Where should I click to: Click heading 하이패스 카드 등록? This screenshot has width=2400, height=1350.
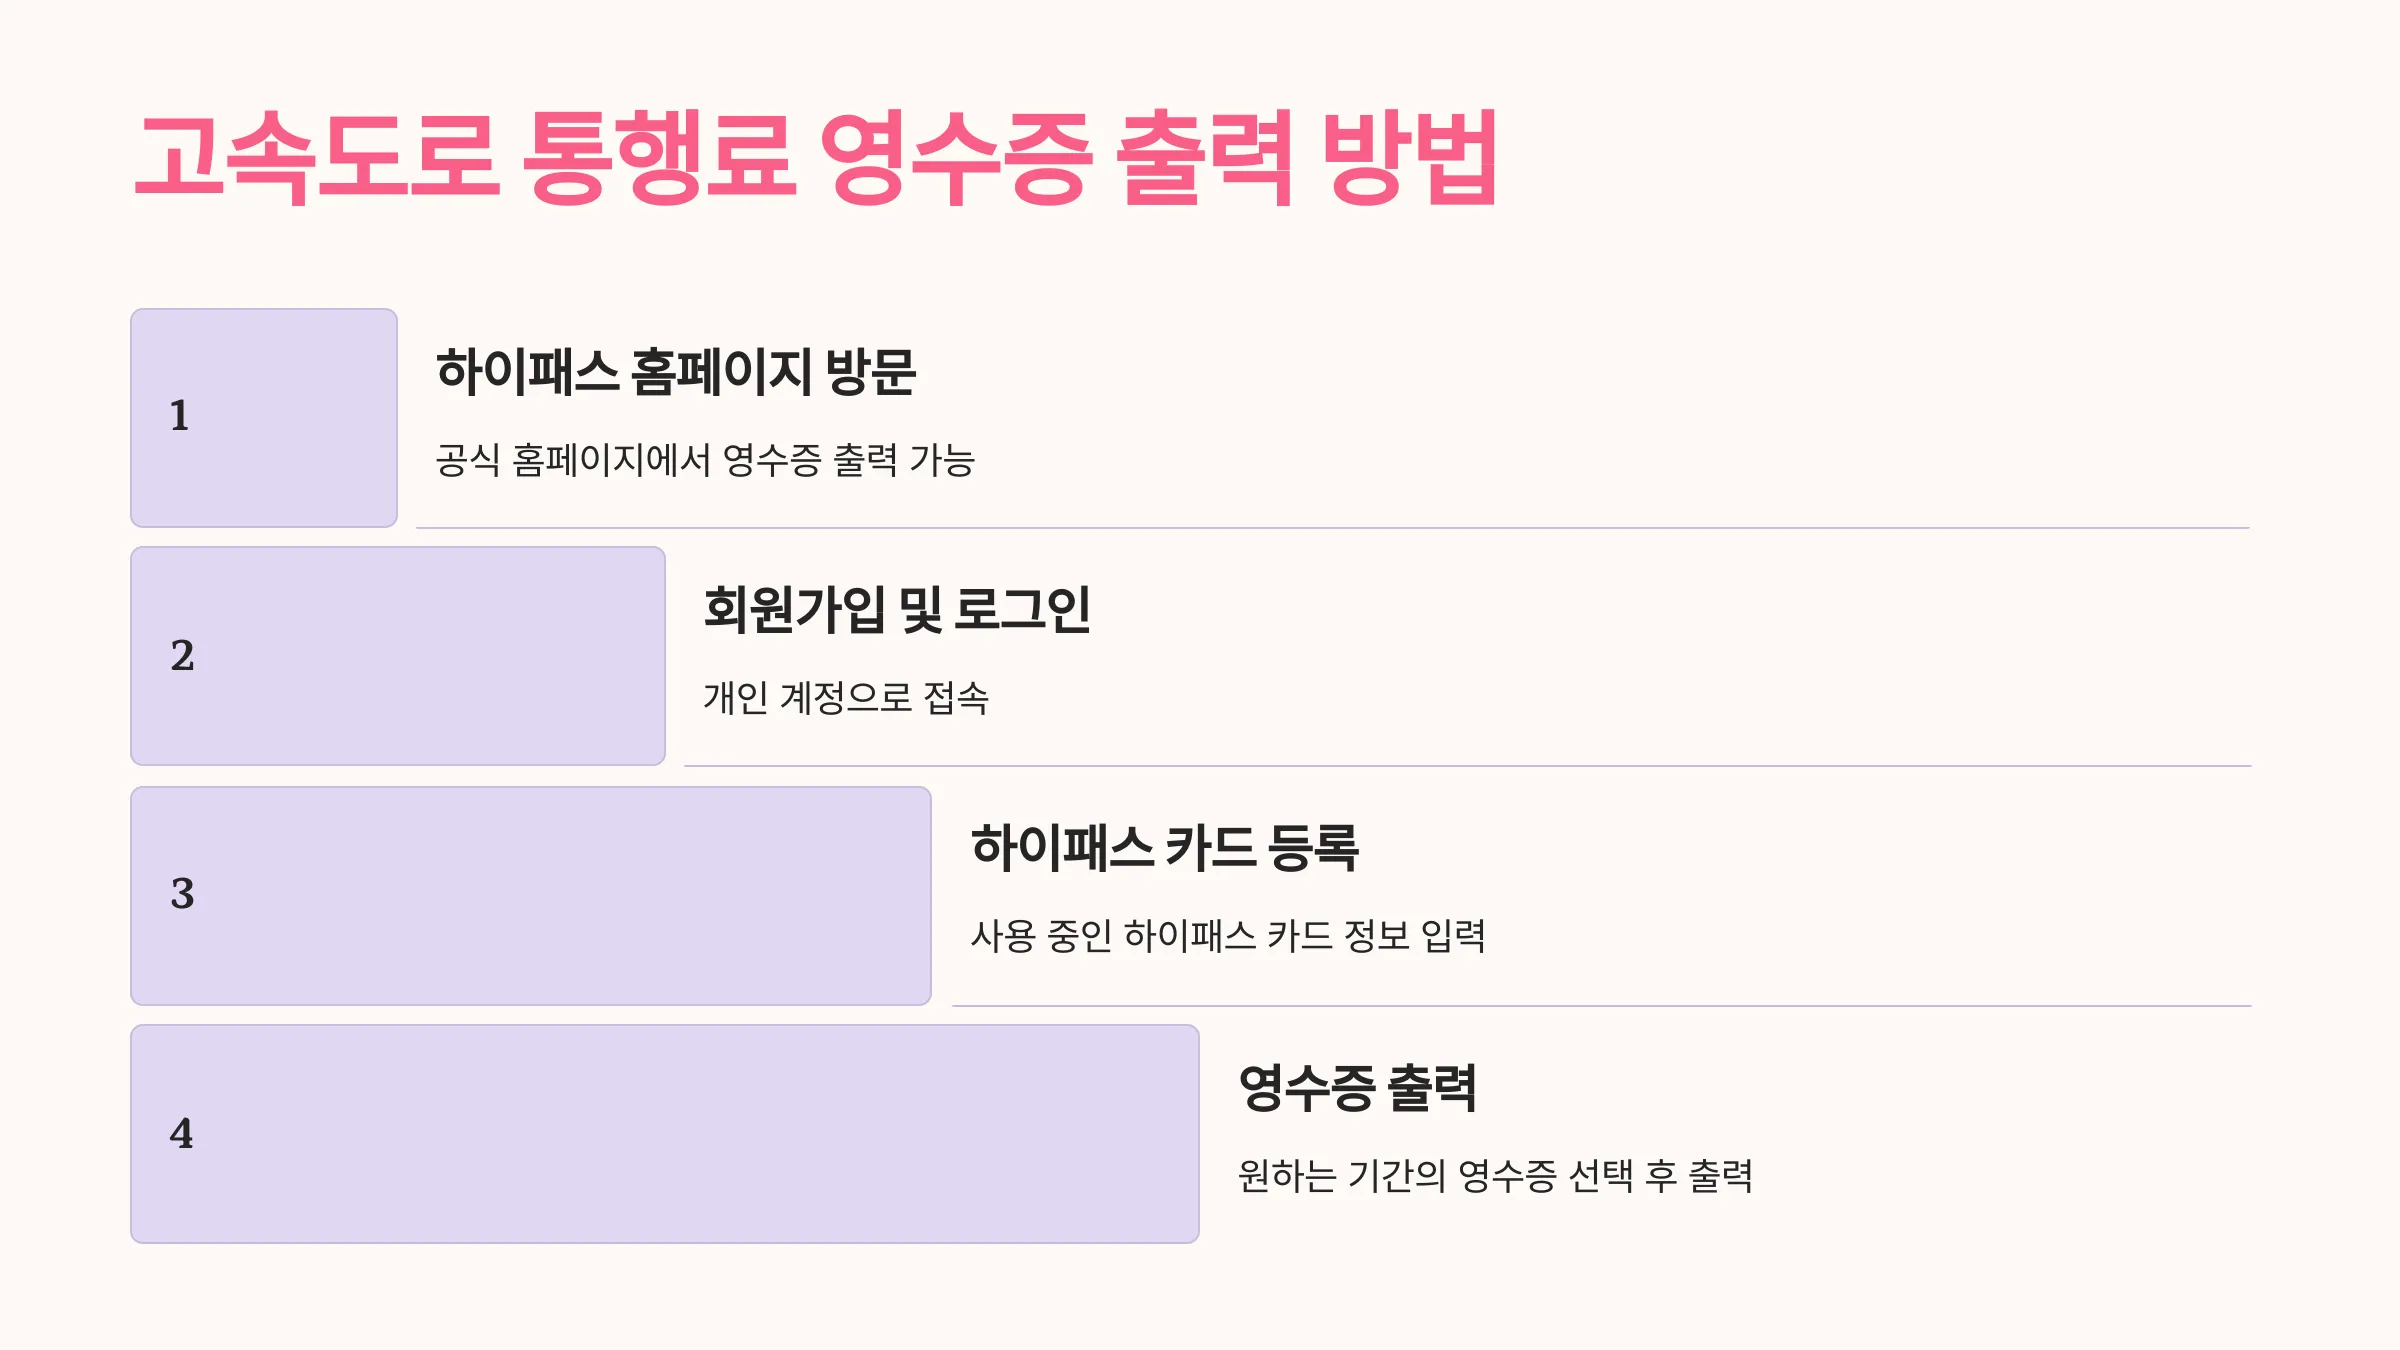pyautogui.click(x=1165, y=848)
